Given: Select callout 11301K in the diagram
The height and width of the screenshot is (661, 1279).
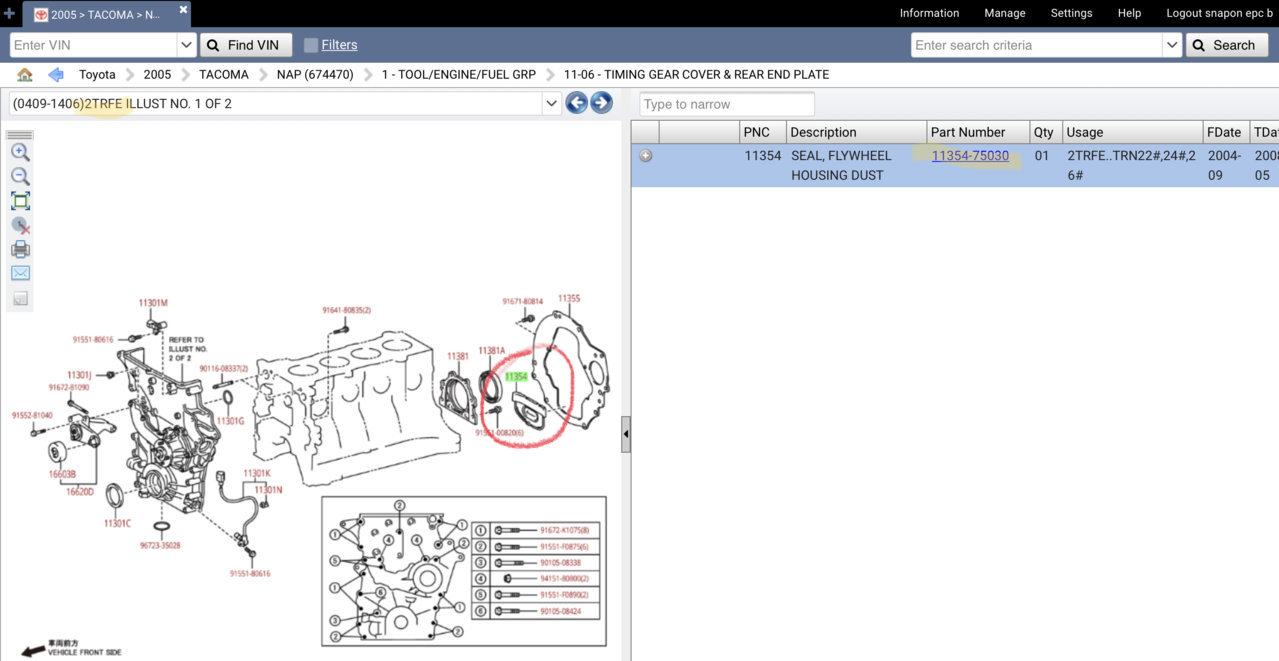Looking at the screenshot, I should click(x=257, y=473).
